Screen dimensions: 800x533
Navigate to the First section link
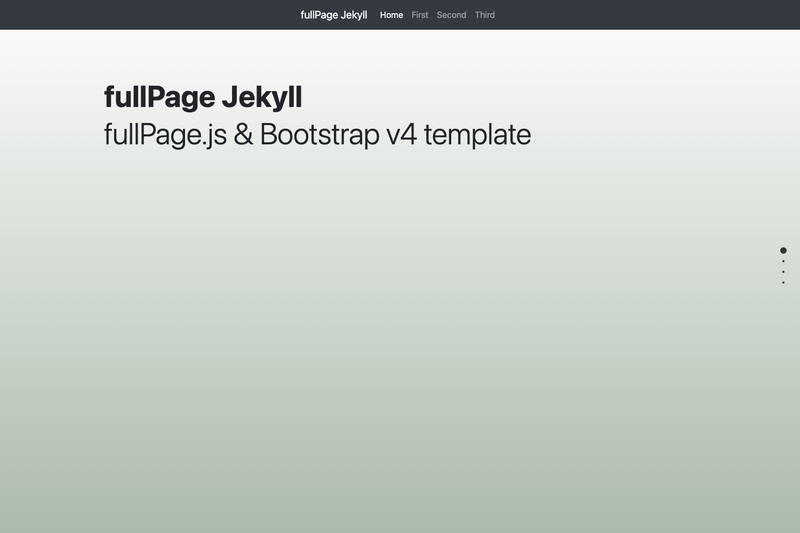[420, 15]
